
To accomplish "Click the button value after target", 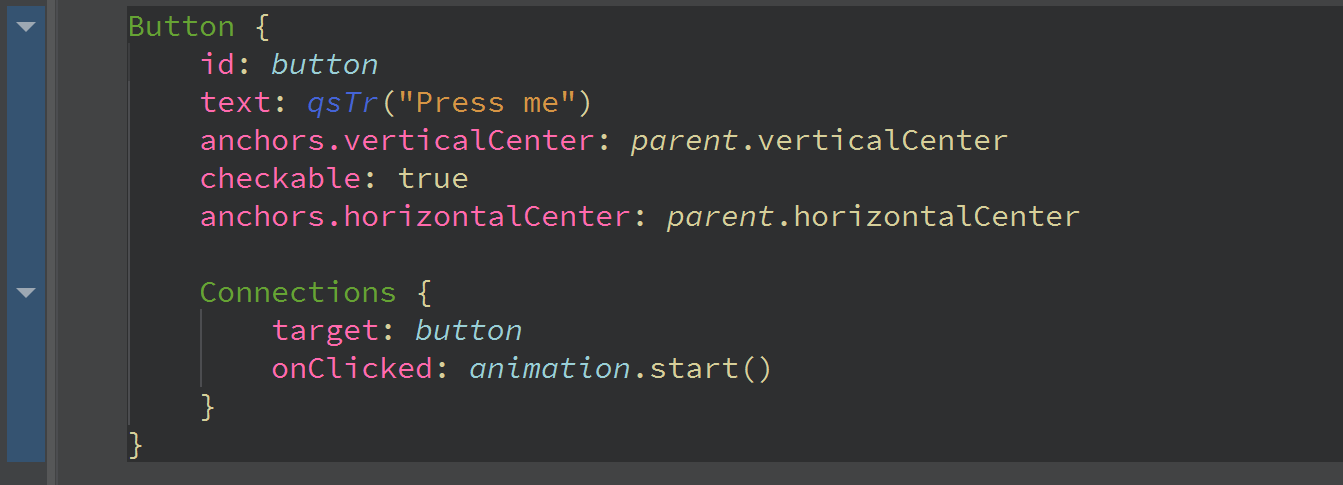I will 468,331.
